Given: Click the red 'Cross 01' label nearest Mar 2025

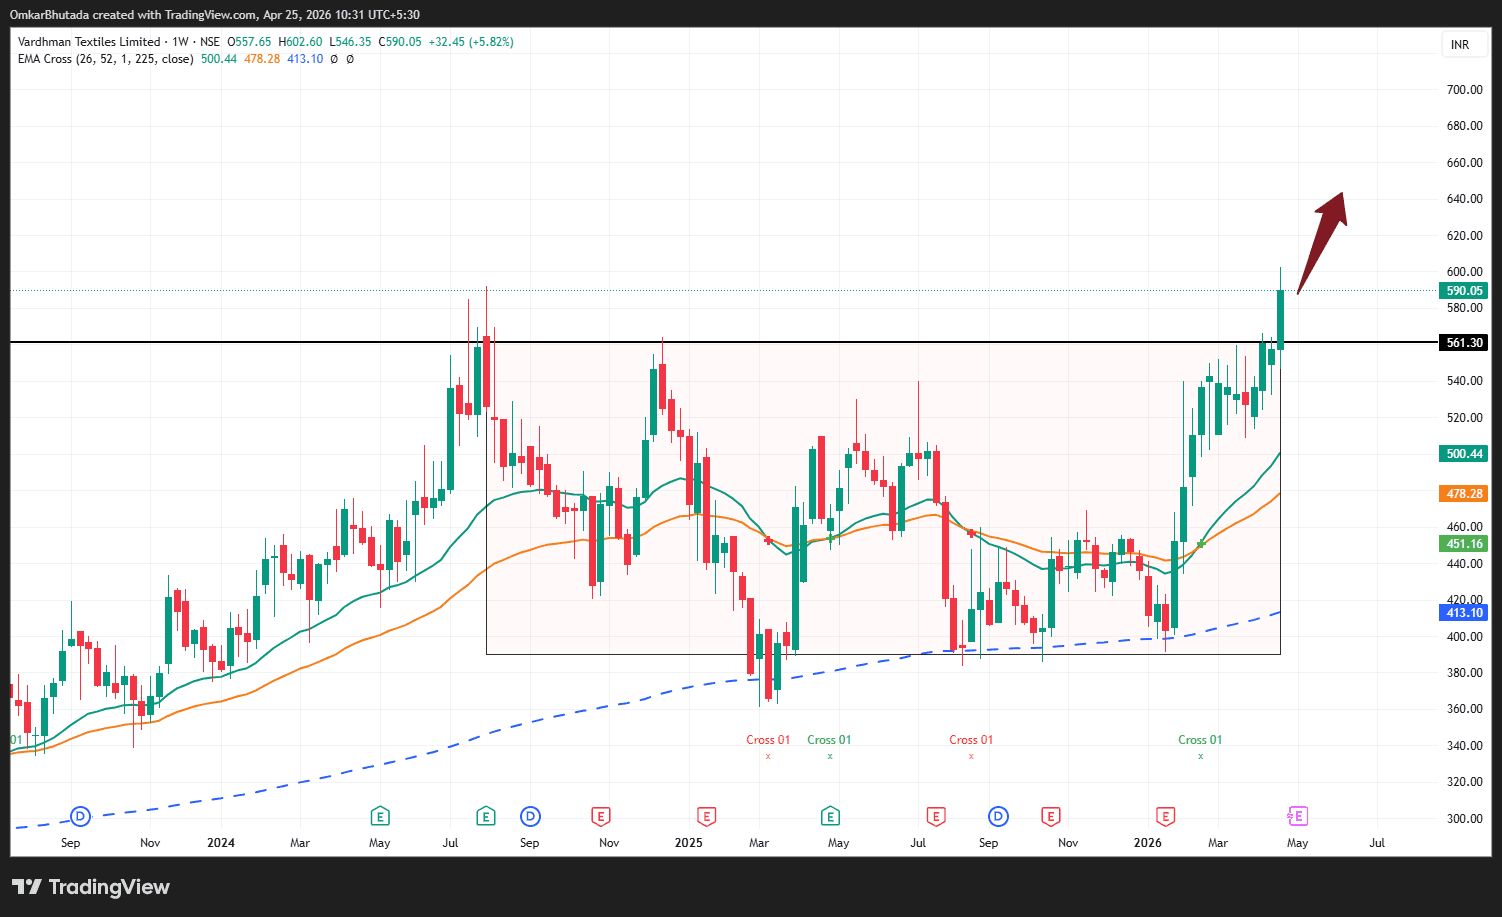Looking at the screenshot, I should pos(768,740).
